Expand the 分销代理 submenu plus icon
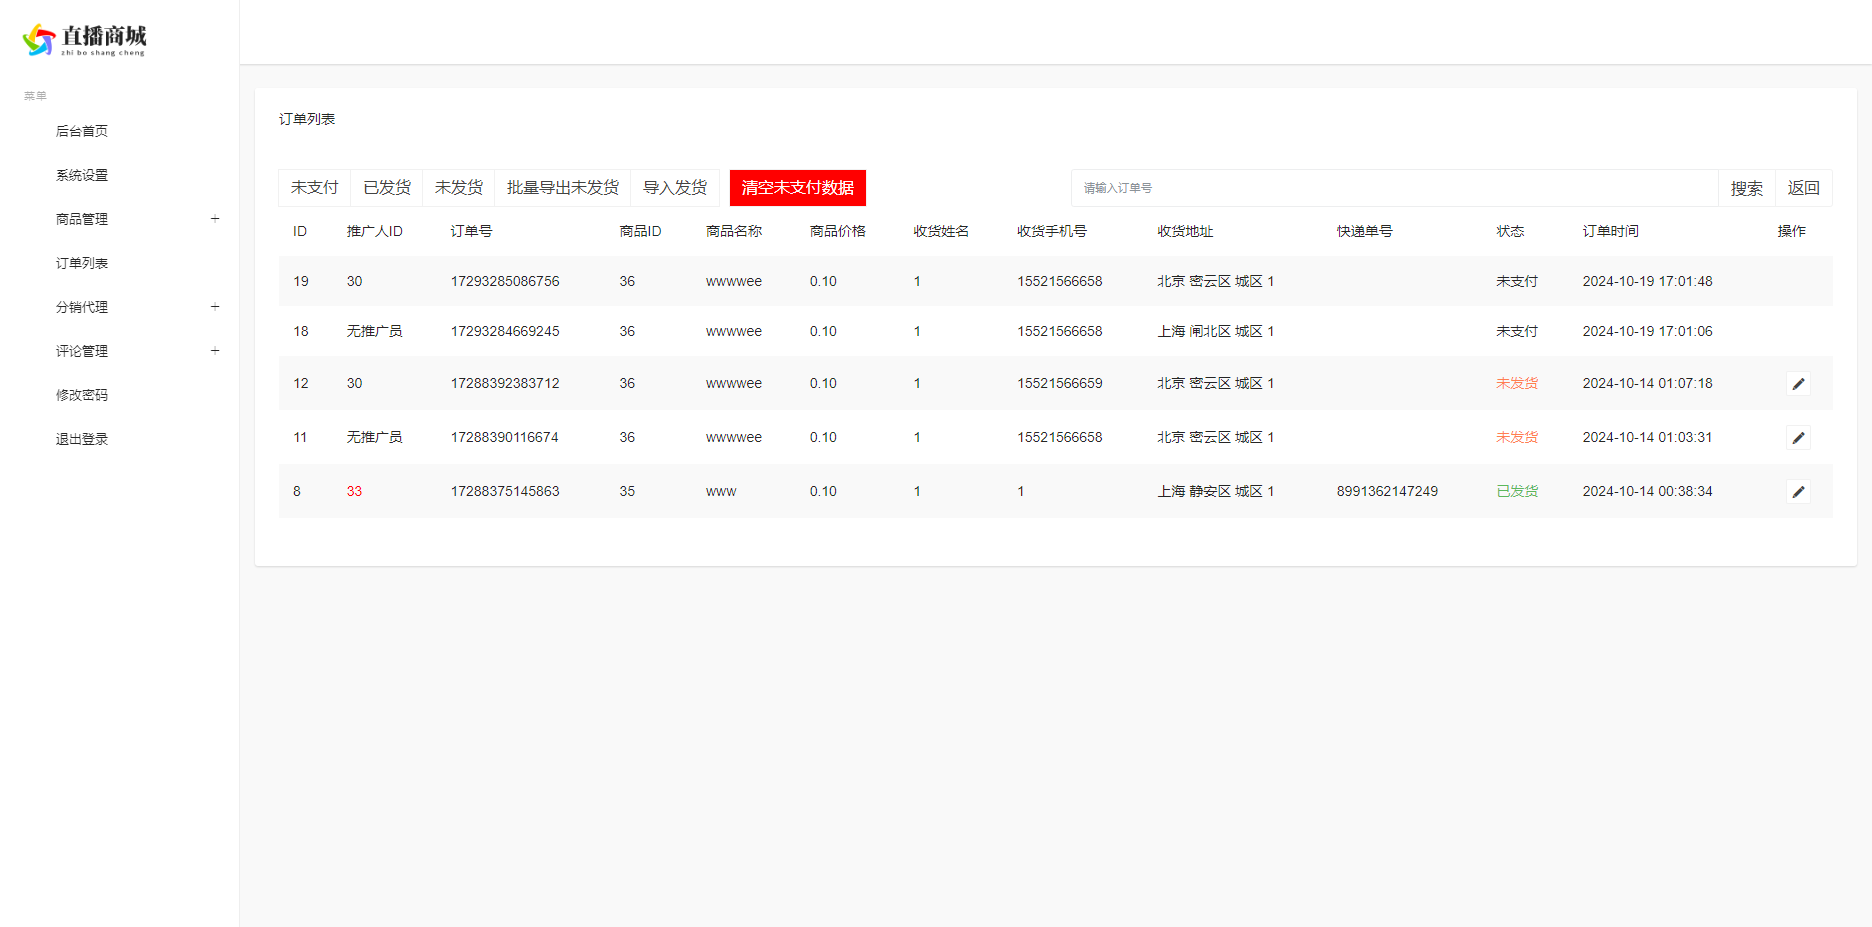The width and height of the screenshot is (1872, 927). click(x=215, y=307)
